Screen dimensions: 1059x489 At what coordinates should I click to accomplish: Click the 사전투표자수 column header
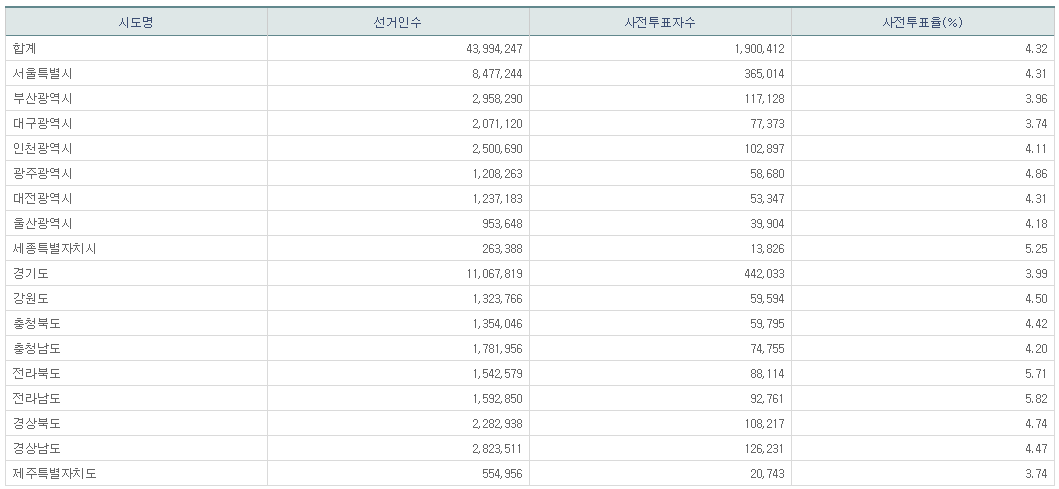pos(659,23)
